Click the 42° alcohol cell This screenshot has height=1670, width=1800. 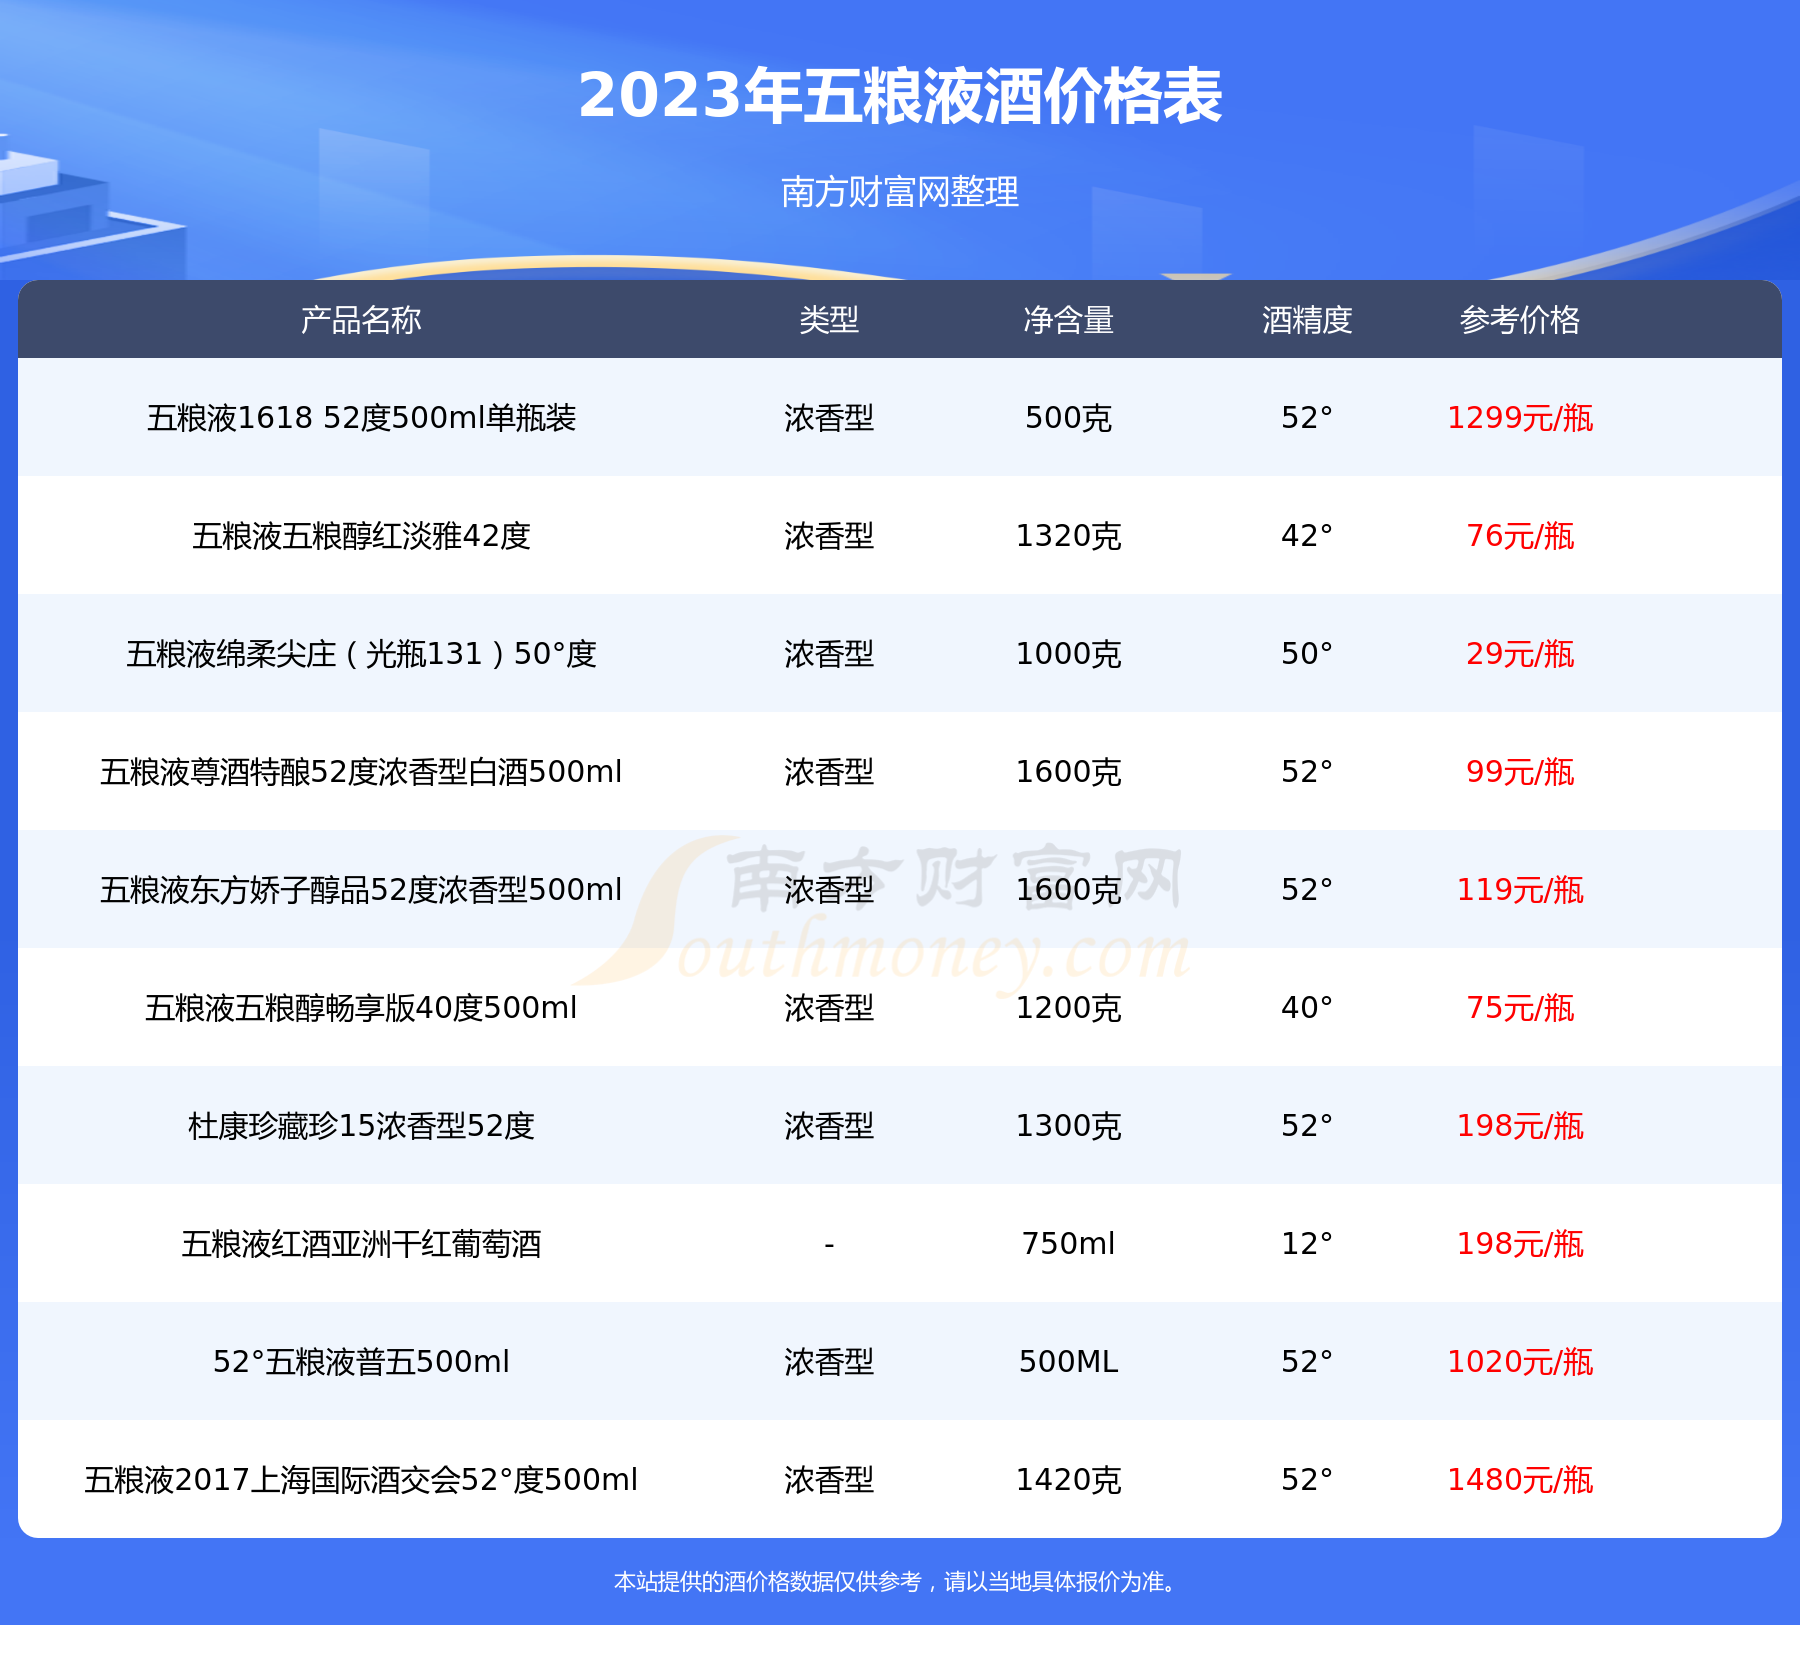pos(1307,536)
